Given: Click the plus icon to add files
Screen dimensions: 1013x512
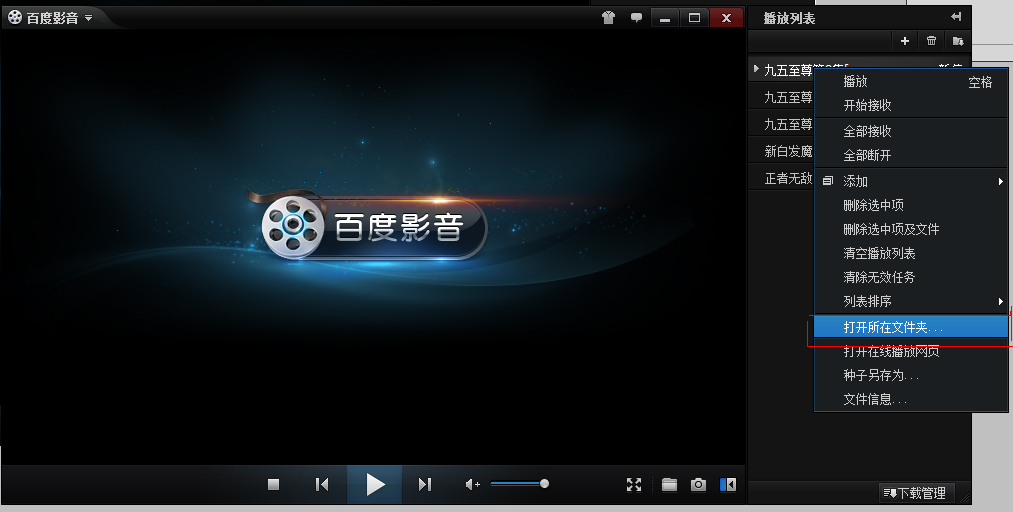Looking at the screenshot, I should tap(905, 41).
